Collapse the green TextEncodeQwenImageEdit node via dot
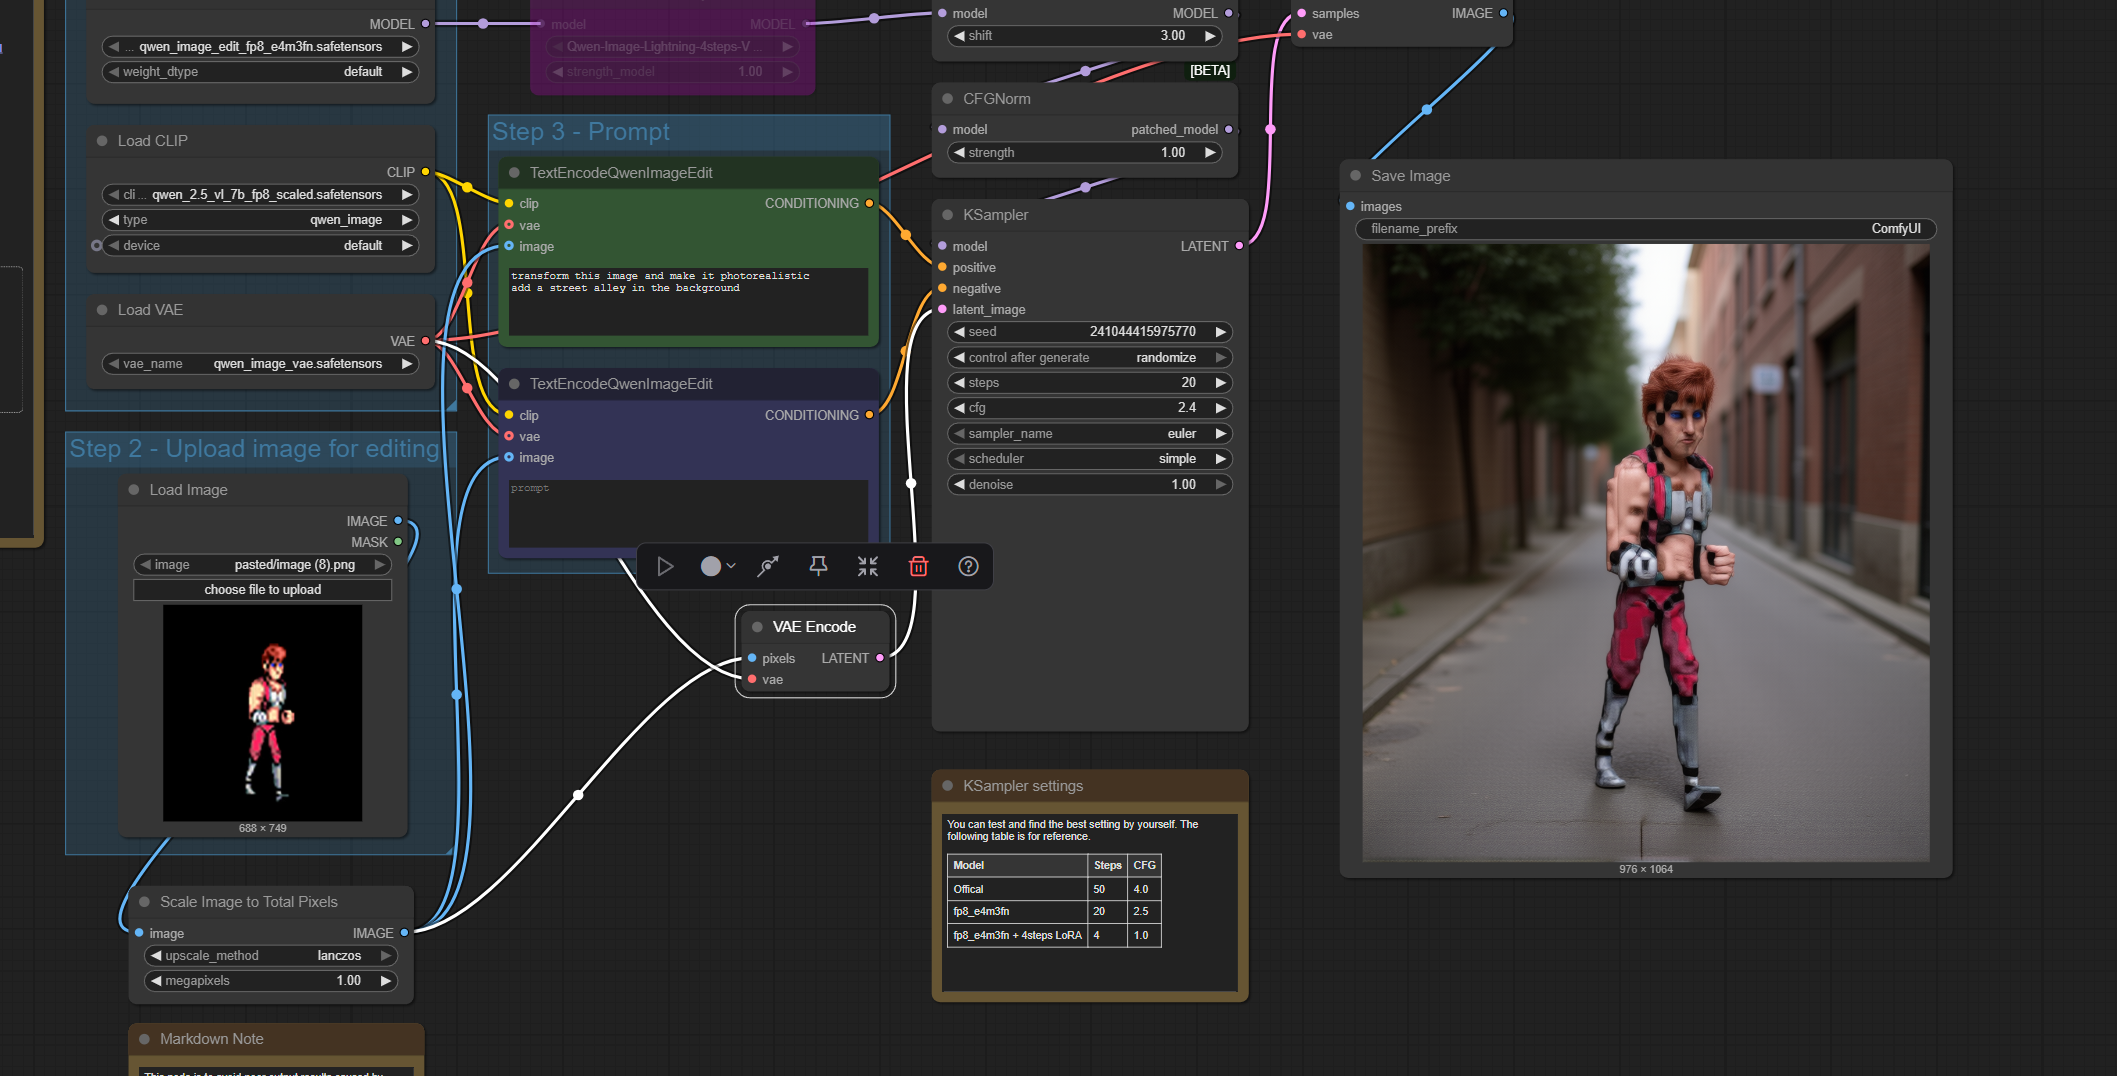Viewport: 2117px width, 1076px height. click(514, 173)
